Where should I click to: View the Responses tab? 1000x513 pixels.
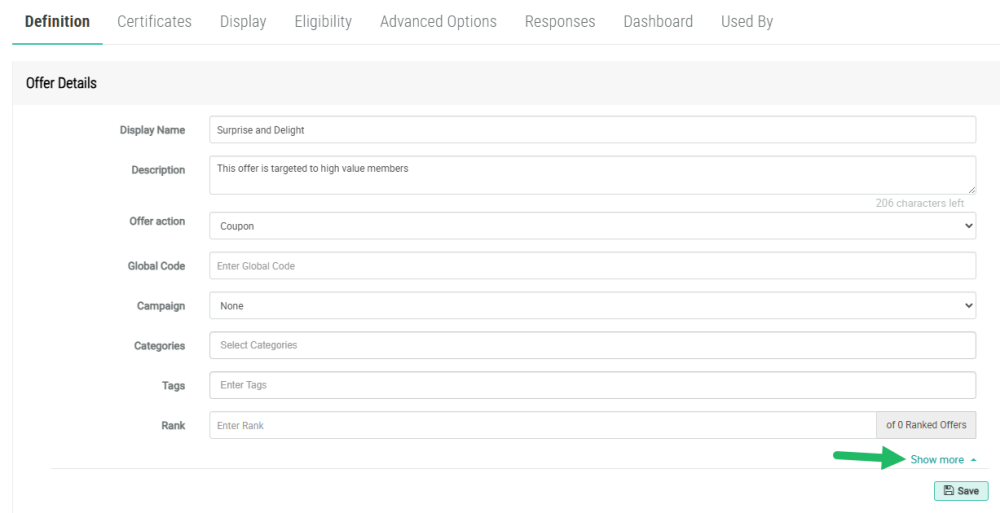pos(559,21)
